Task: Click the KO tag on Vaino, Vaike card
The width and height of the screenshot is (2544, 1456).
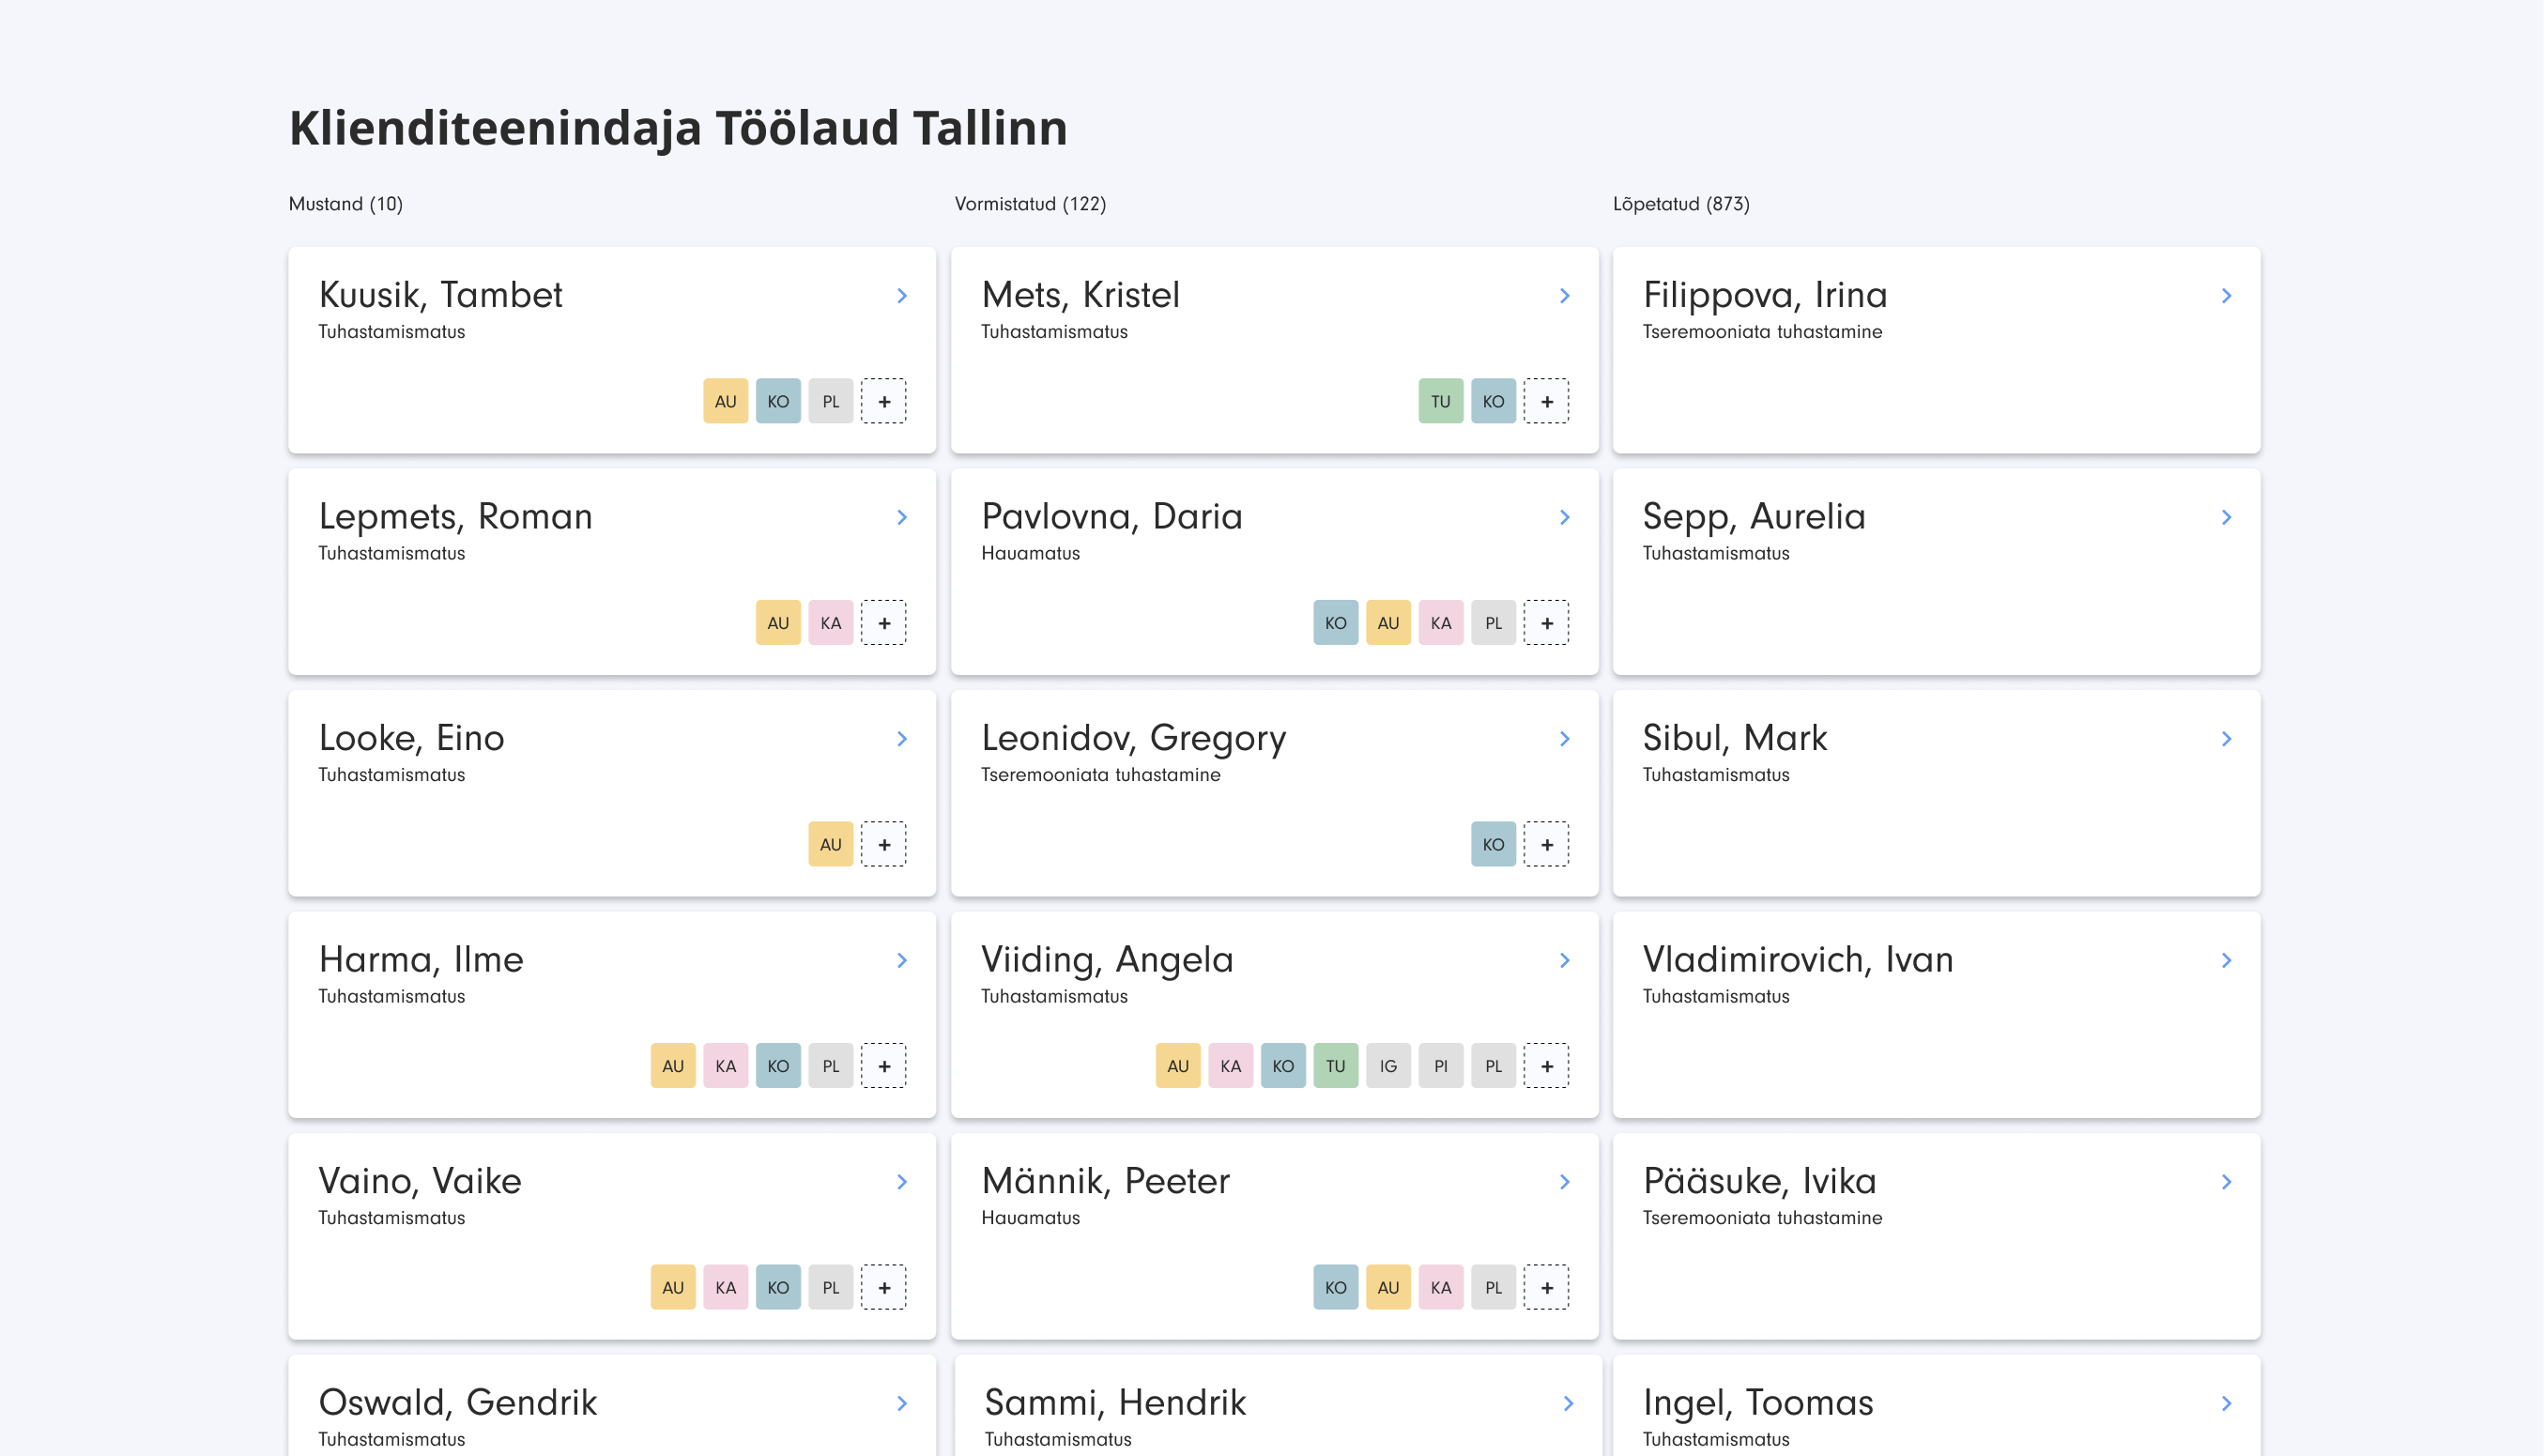Action: [x=778, y=1288]
